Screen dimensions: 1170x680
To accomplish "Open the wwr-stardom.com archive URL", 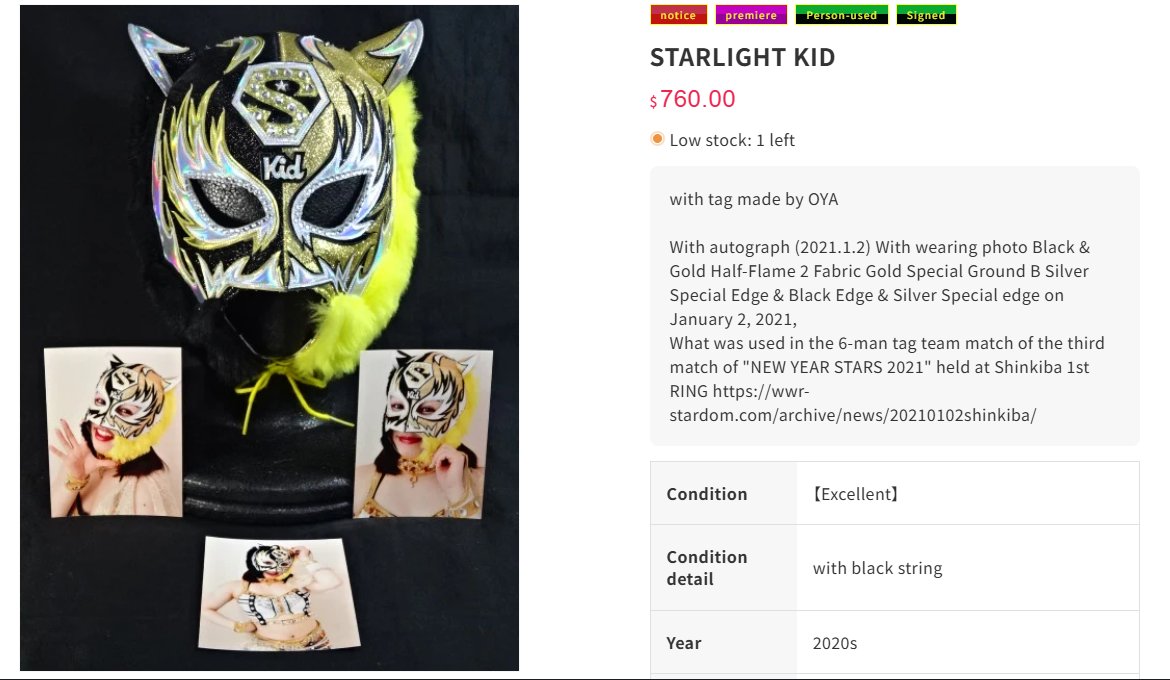I will click(852, 403).
